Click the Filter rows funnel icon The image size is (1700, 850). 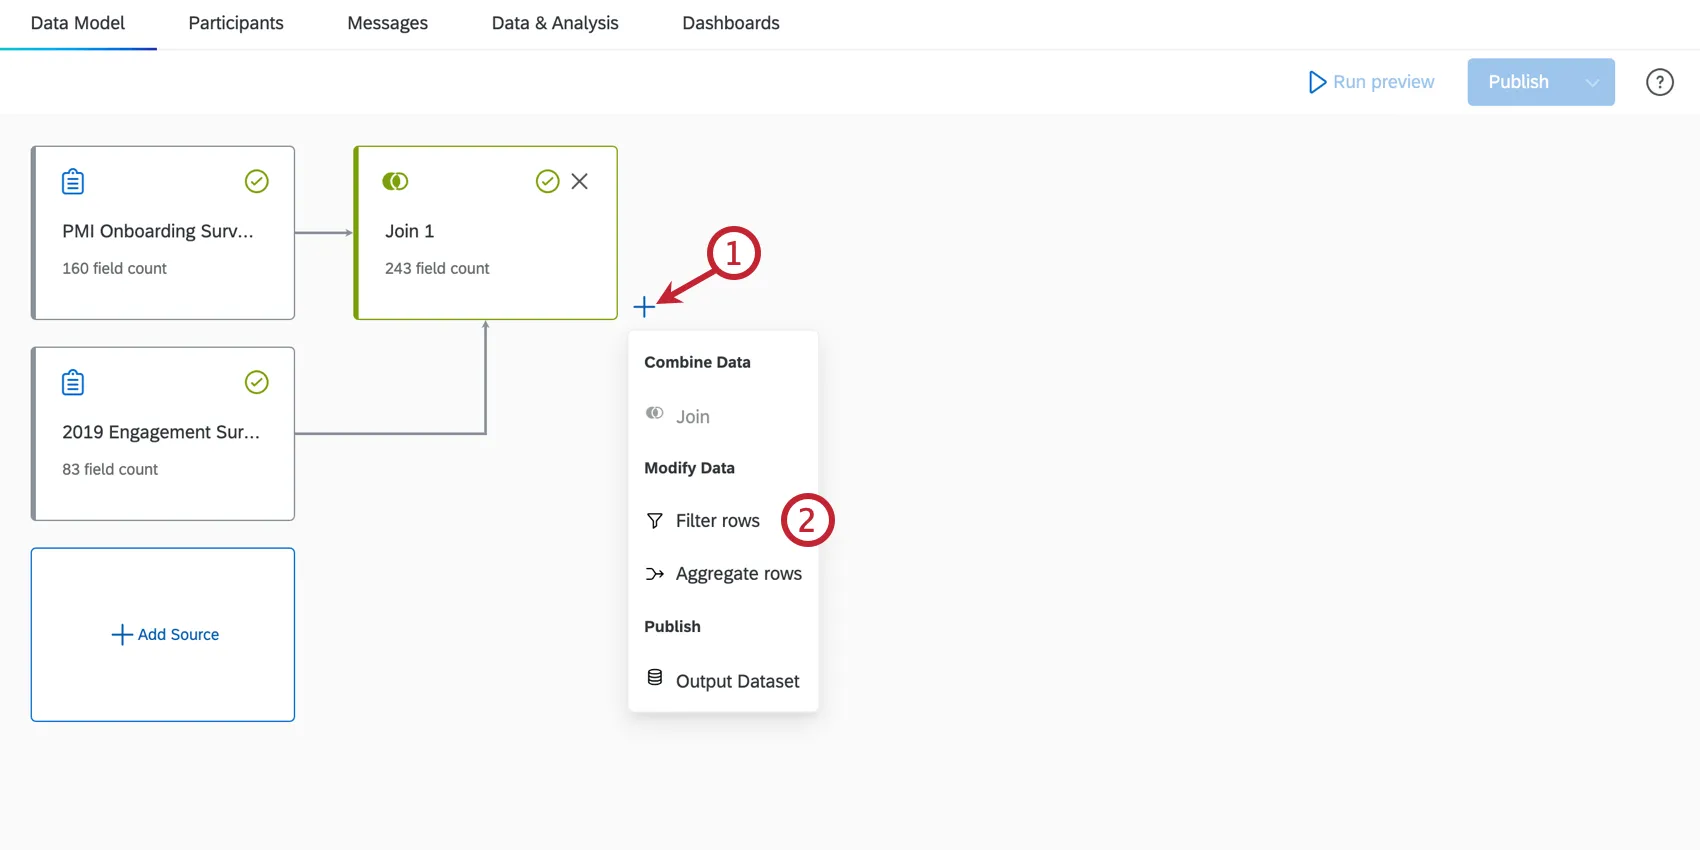tap(655, 521)
